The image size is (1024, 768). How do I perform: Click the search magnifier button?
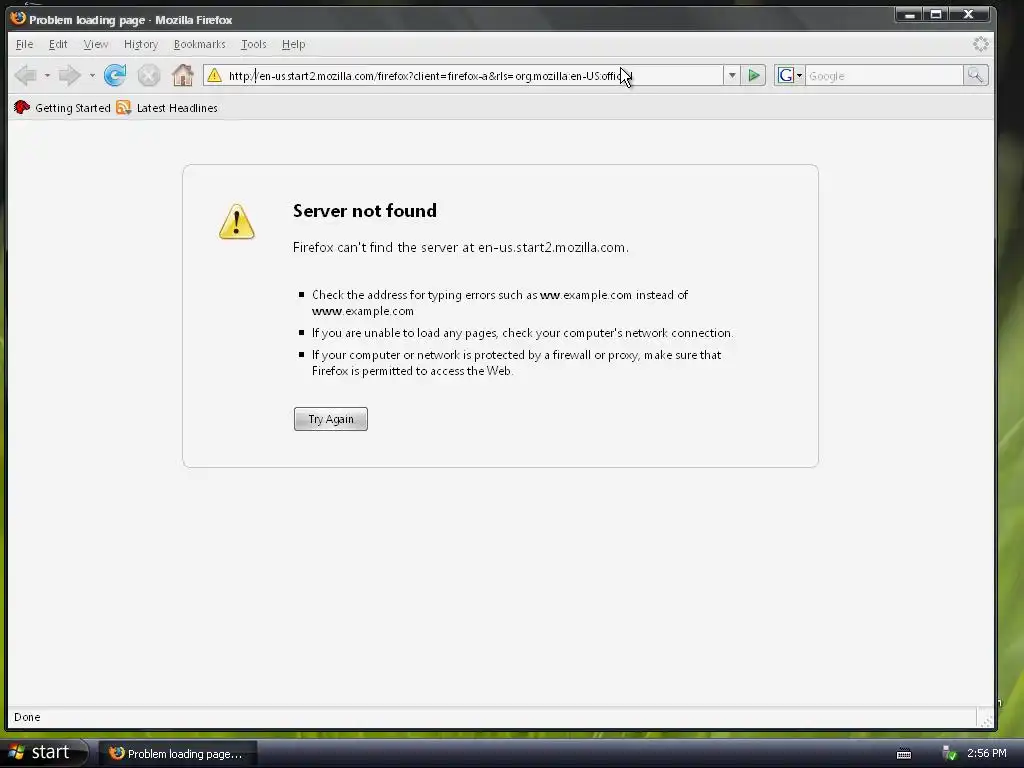[976, 76]
